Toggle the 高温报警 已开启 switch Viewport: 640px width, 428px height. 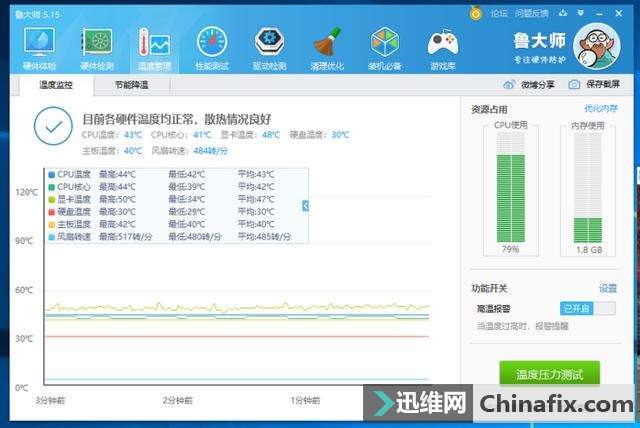tap(587, 308)
